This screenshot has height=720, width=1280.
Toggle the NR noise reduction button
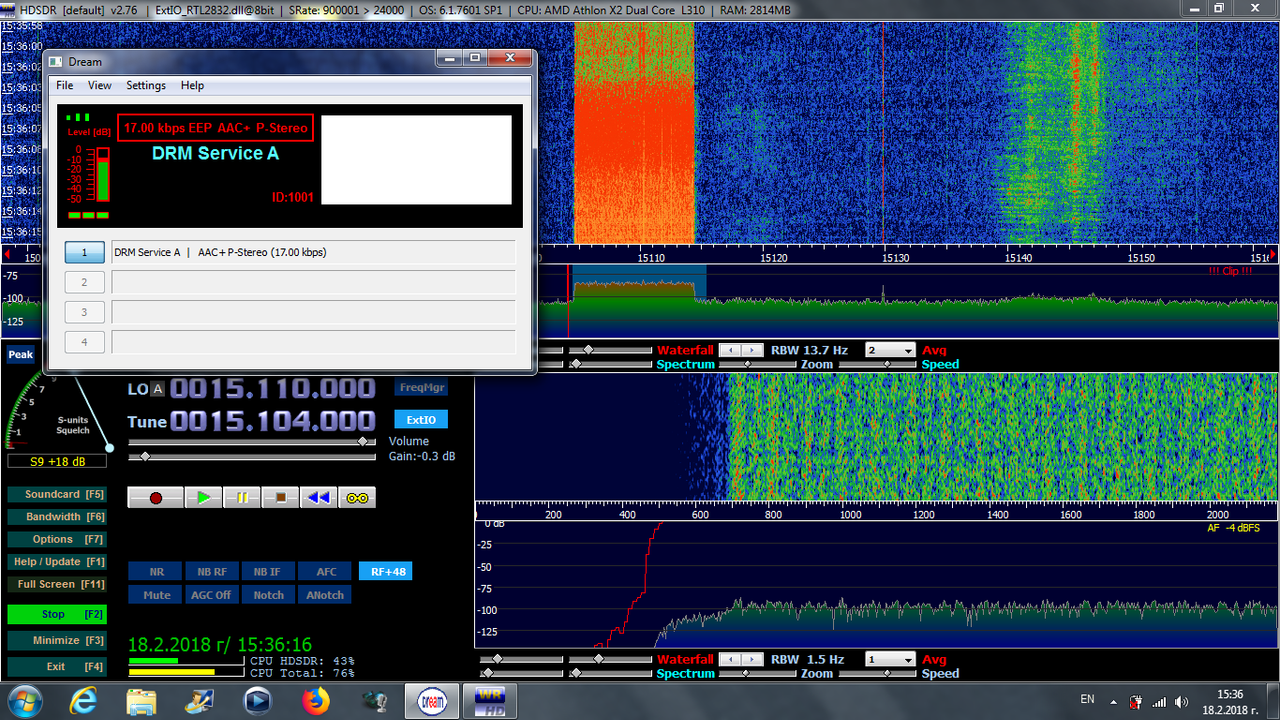click(156, 572)
